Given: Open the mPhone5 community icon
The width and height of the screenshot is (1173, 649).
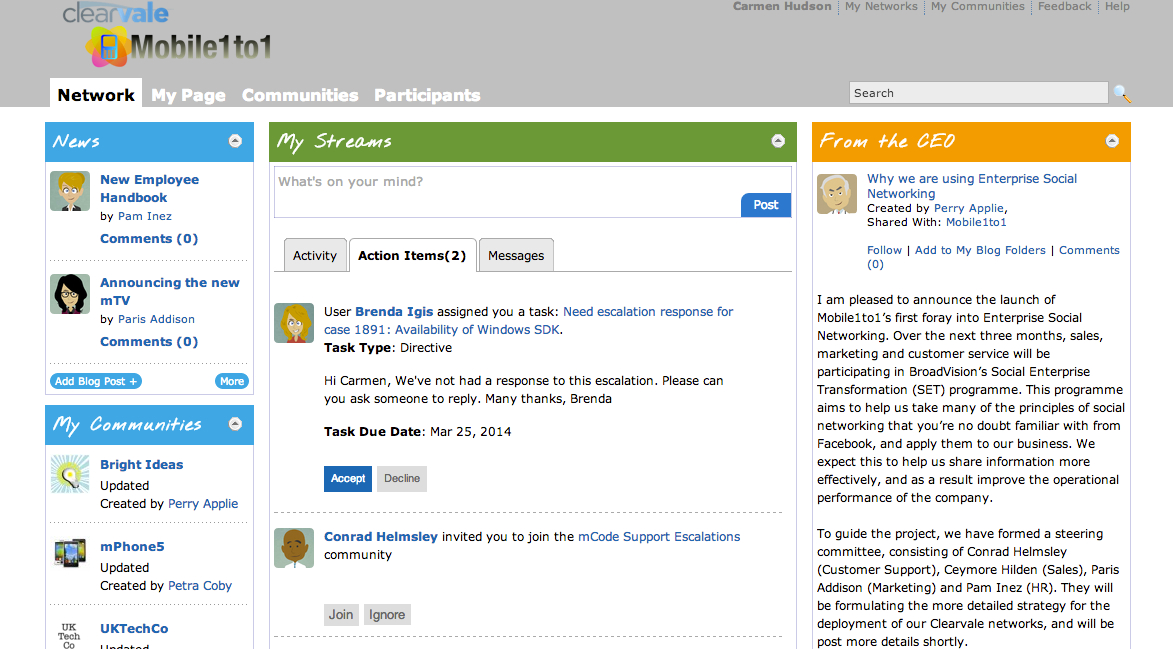Looking at the screenshot, I should [70, 553].
